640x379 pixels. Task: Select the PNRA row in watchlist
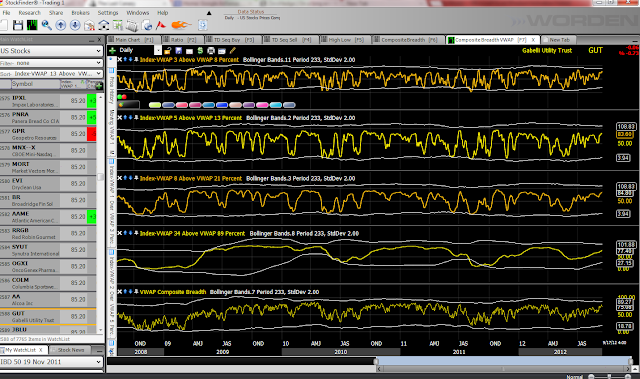[x=48, y=117]
